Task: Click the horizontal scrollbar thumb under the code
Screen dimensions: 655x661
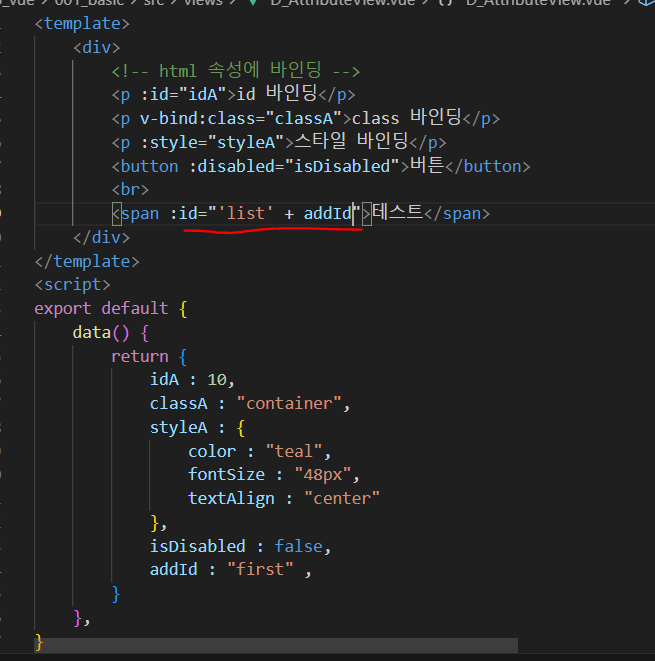Action: coord(276,645)
